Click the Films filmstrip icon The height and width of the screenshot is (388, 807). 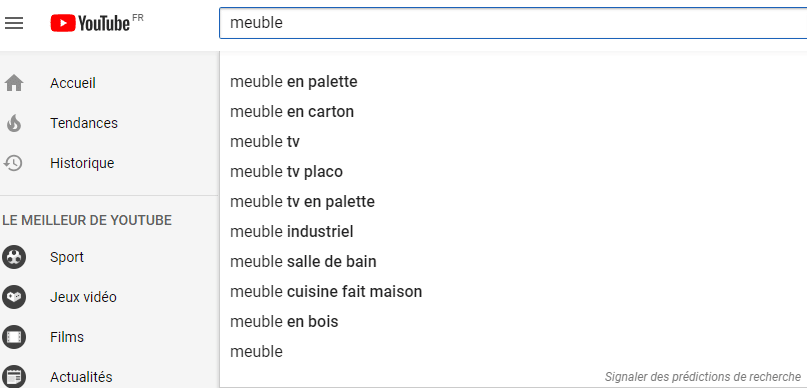(x=13, y=338)
